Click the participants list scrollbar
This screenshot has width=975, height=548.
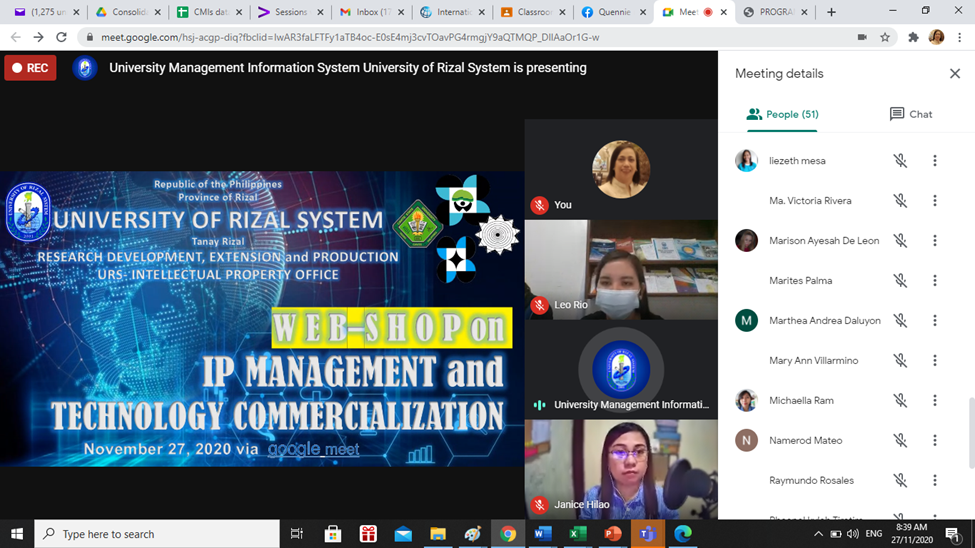[x=971, y=433]
